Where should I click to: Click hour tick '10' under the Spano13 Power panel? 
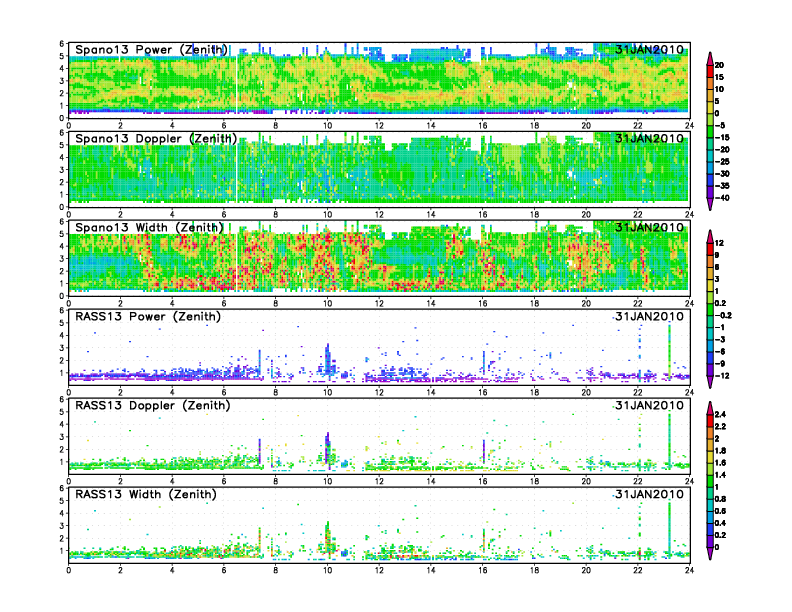pos(327,126)
